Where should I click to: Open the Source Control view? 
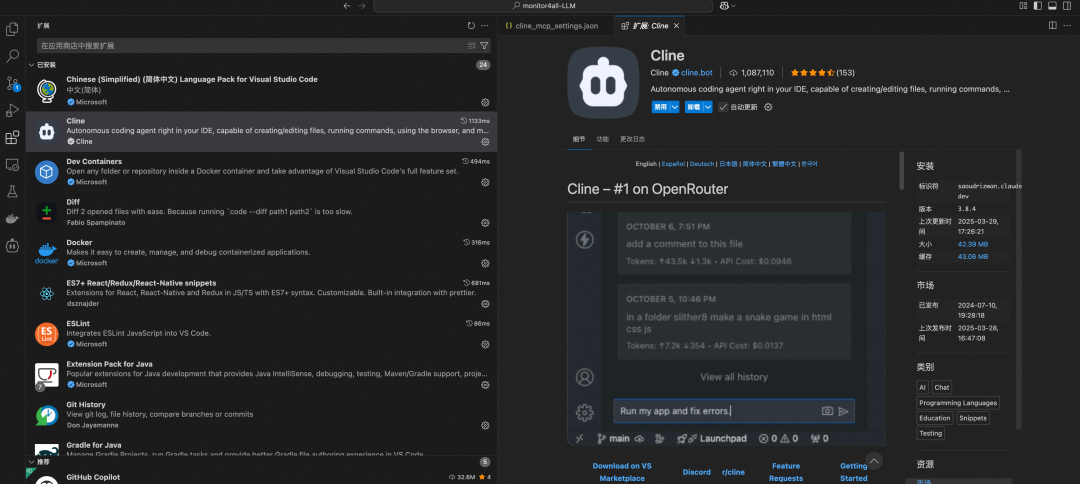pyautogui.click(x=13, y=84)
